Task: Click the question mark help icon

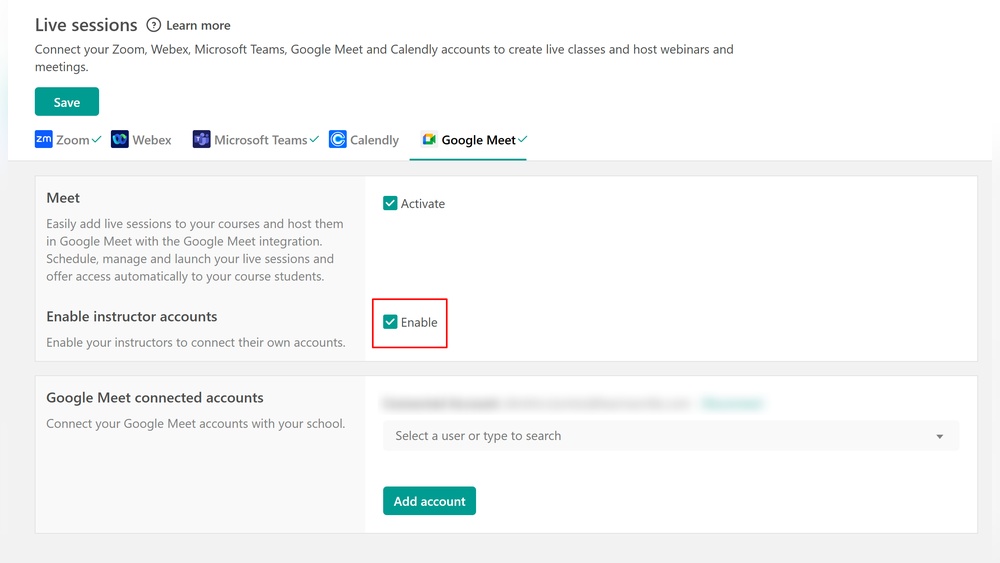Action: point(153,25)
